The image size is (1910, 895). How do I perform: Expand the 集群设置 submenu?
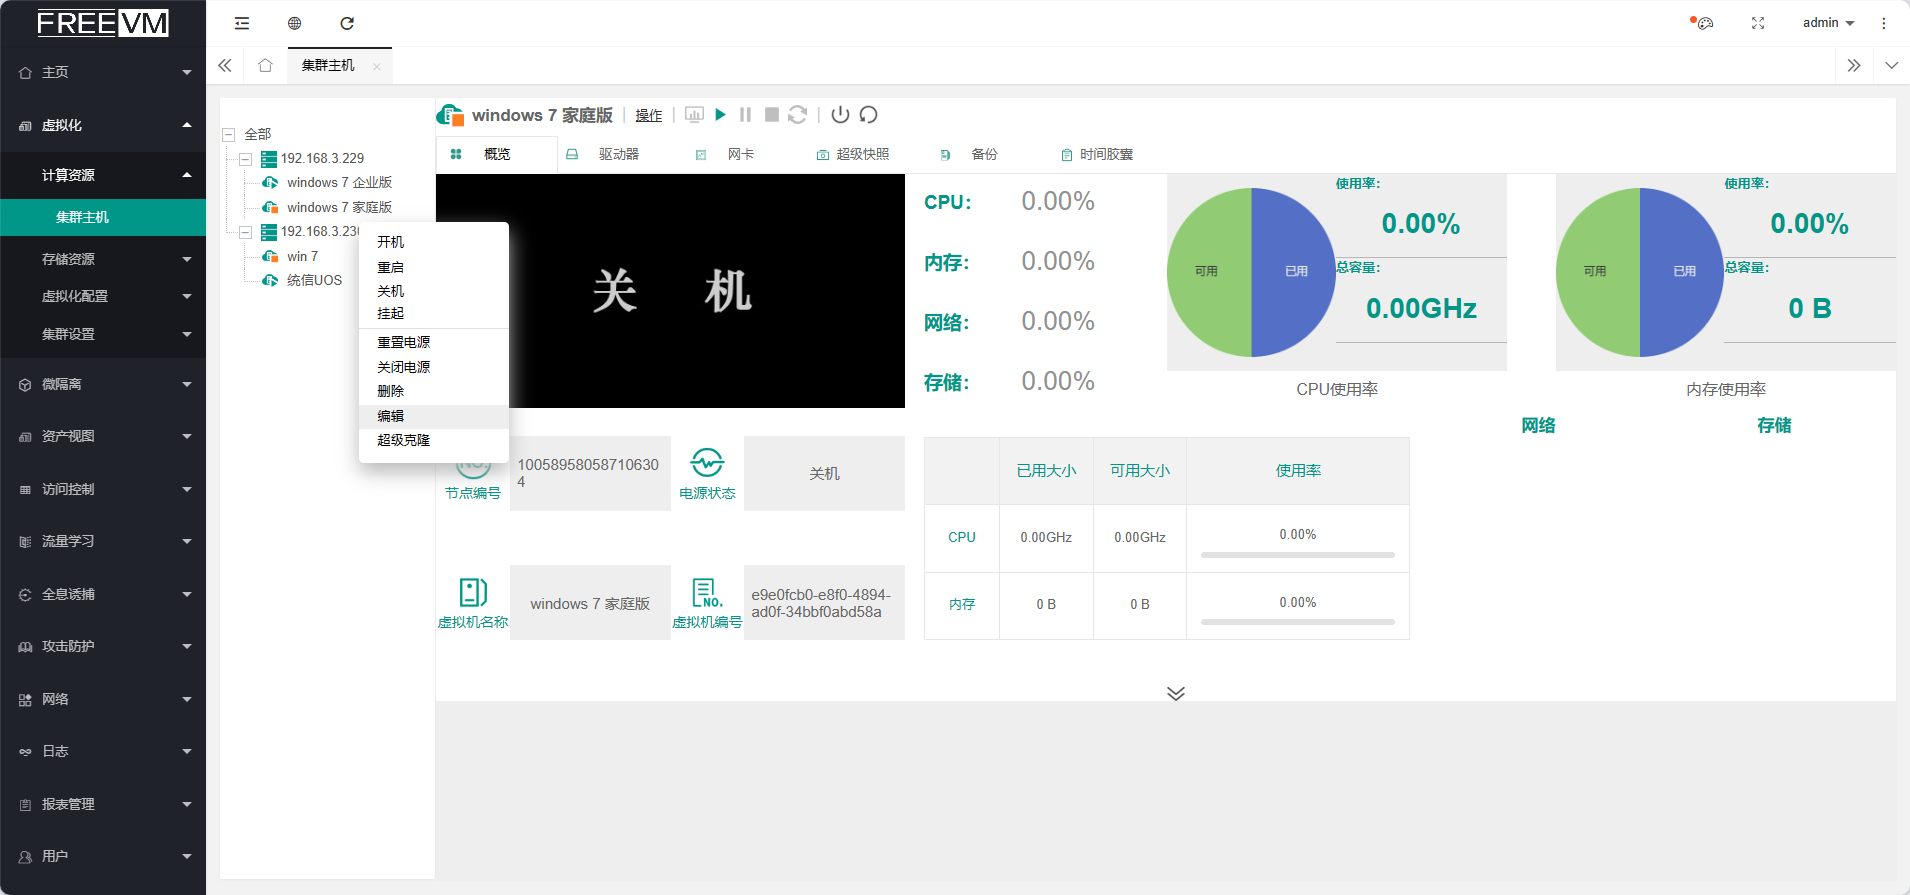[103, 334]
